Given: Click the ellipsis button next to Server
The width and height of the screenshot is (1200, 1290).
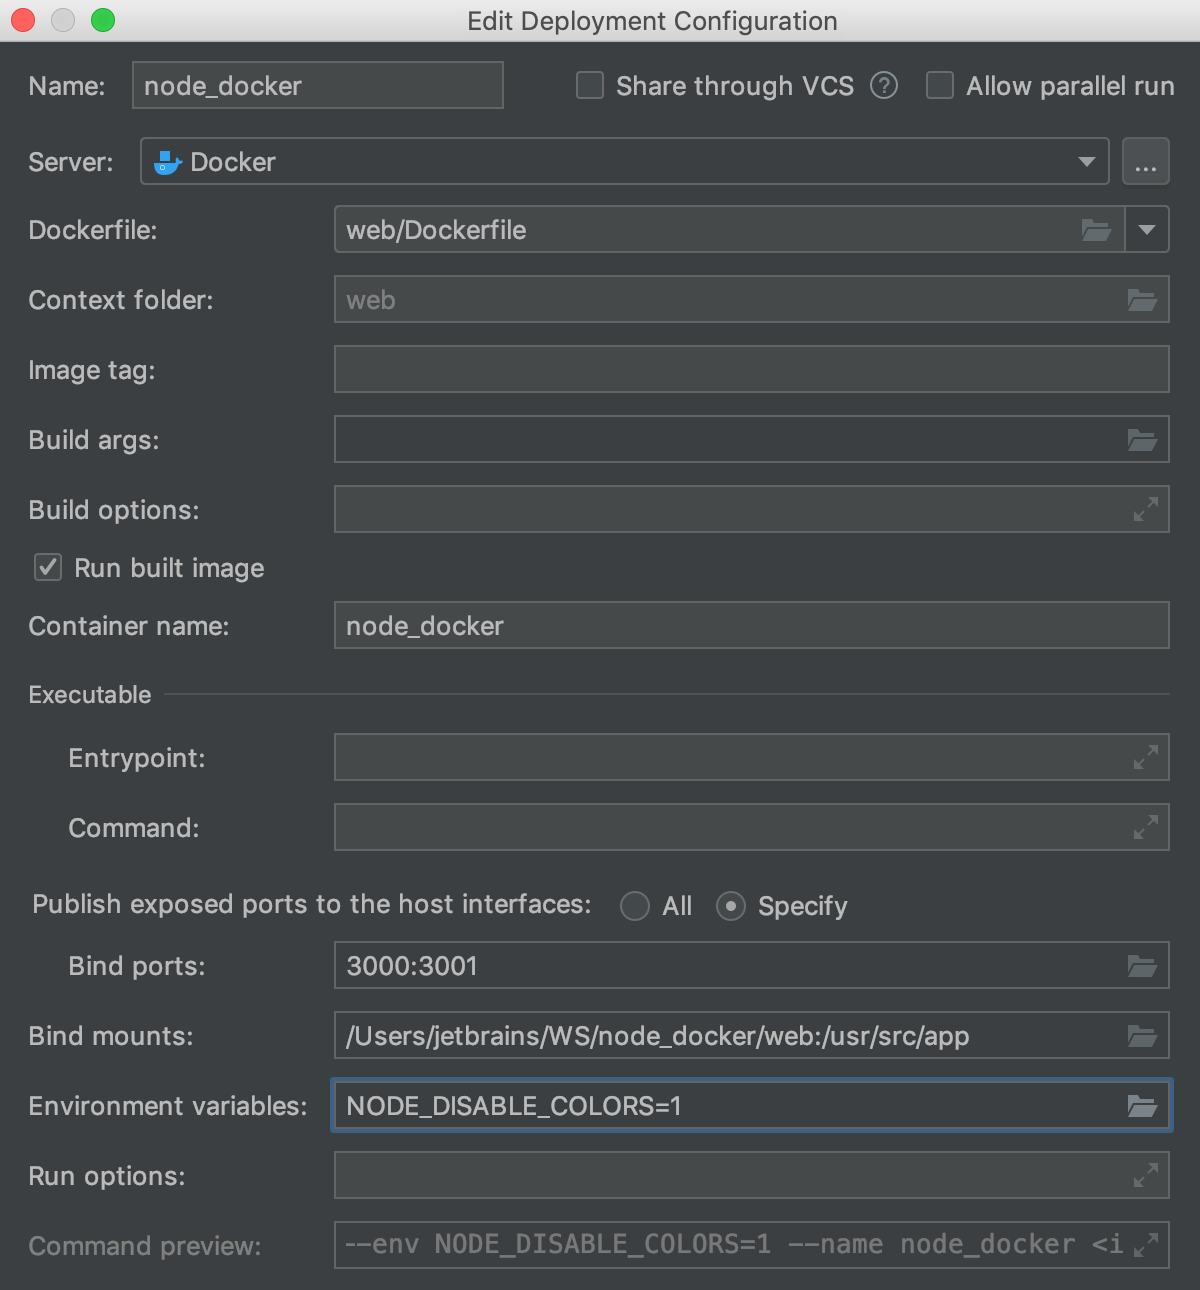Looking at the screenshot, I should [x=1146, y=161].
